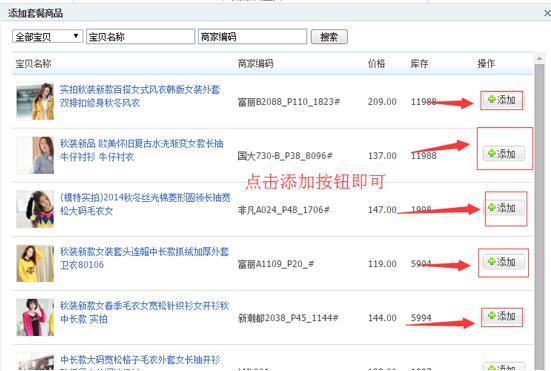Click the scrollbar up arrow
The width and height of the screenshot is (551, 371).
tap(539, 58)
